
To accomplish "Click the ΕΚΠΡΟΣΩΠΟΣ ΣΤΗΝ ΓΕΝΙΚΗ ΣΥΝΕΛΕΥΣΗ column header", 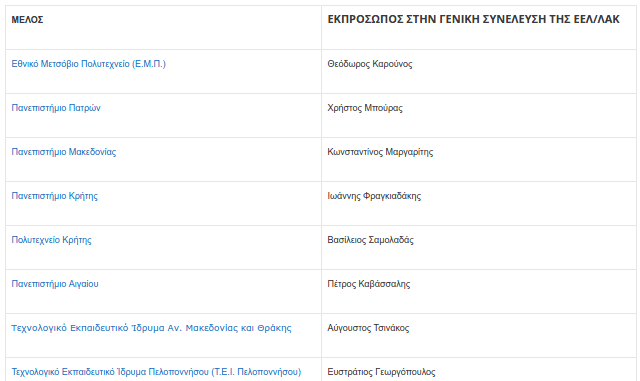I will point(473,19).
